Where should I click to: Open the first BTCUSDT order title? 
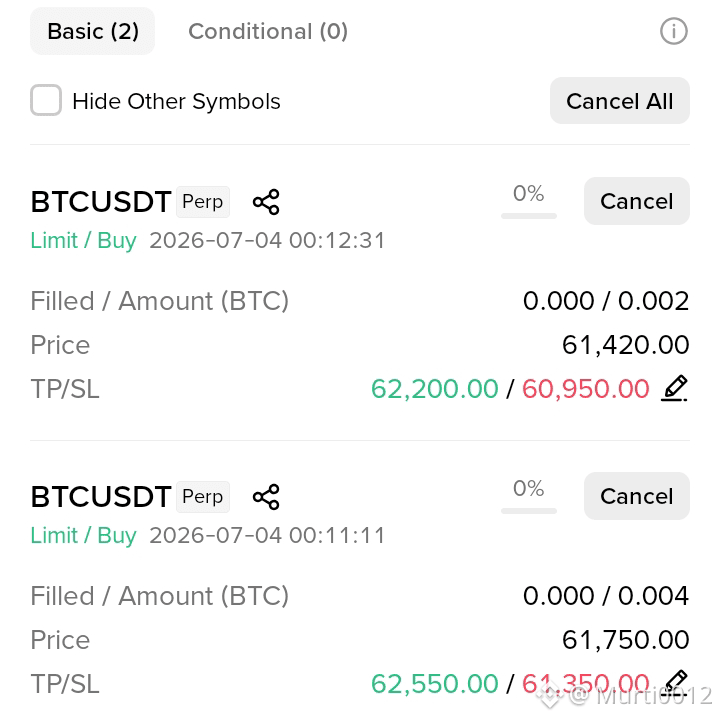101,202
